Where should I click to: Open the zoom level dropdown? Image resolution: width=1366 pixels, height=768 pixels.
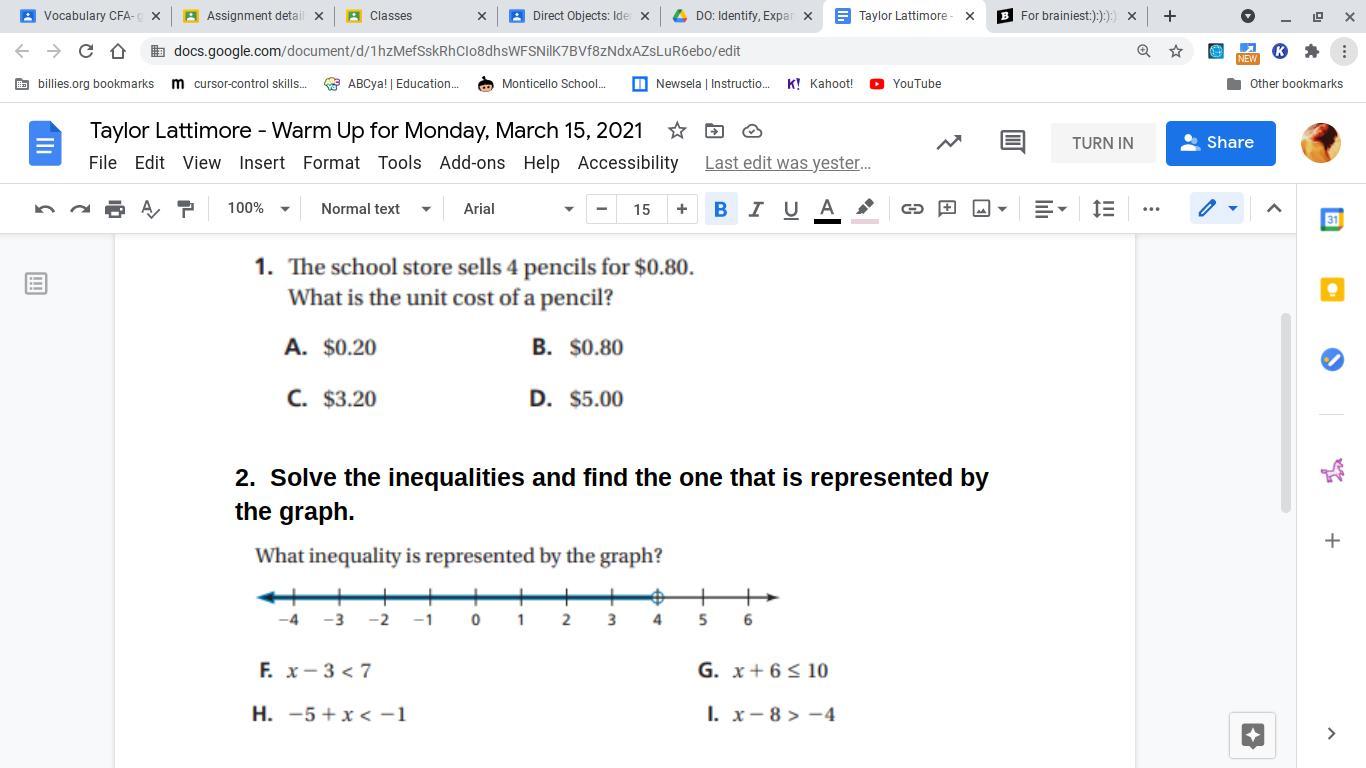tap(258, 209)
